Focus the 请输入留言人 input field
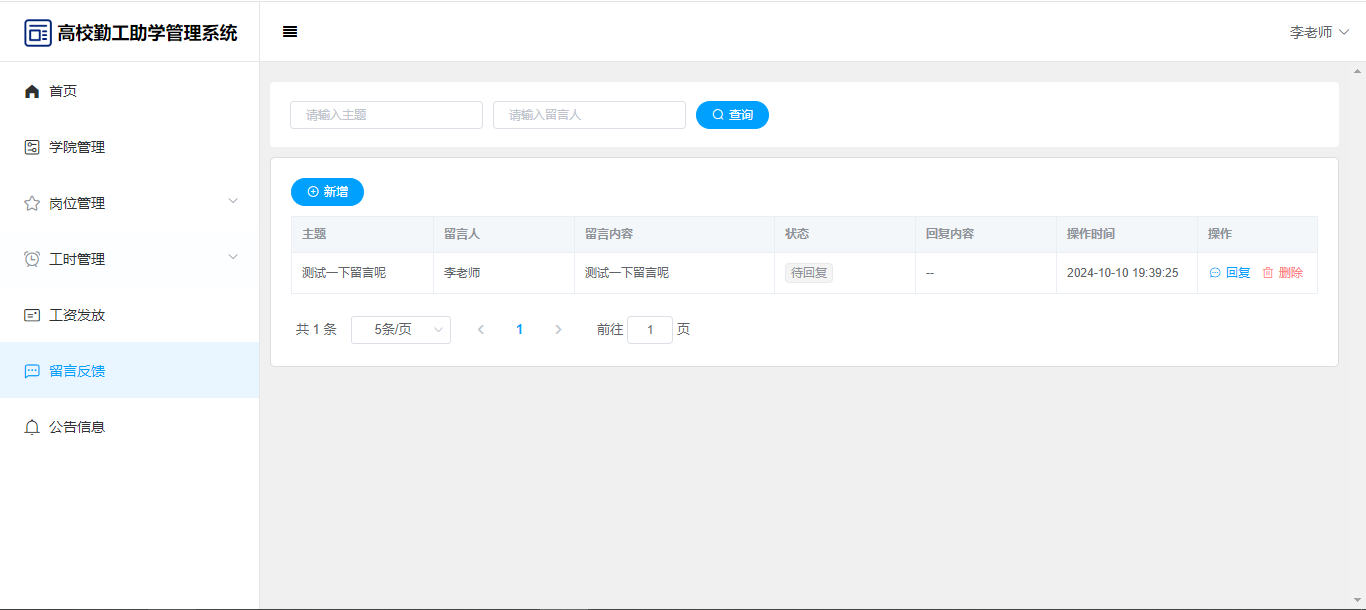The image size is (1366, 610). coord(589,115)
